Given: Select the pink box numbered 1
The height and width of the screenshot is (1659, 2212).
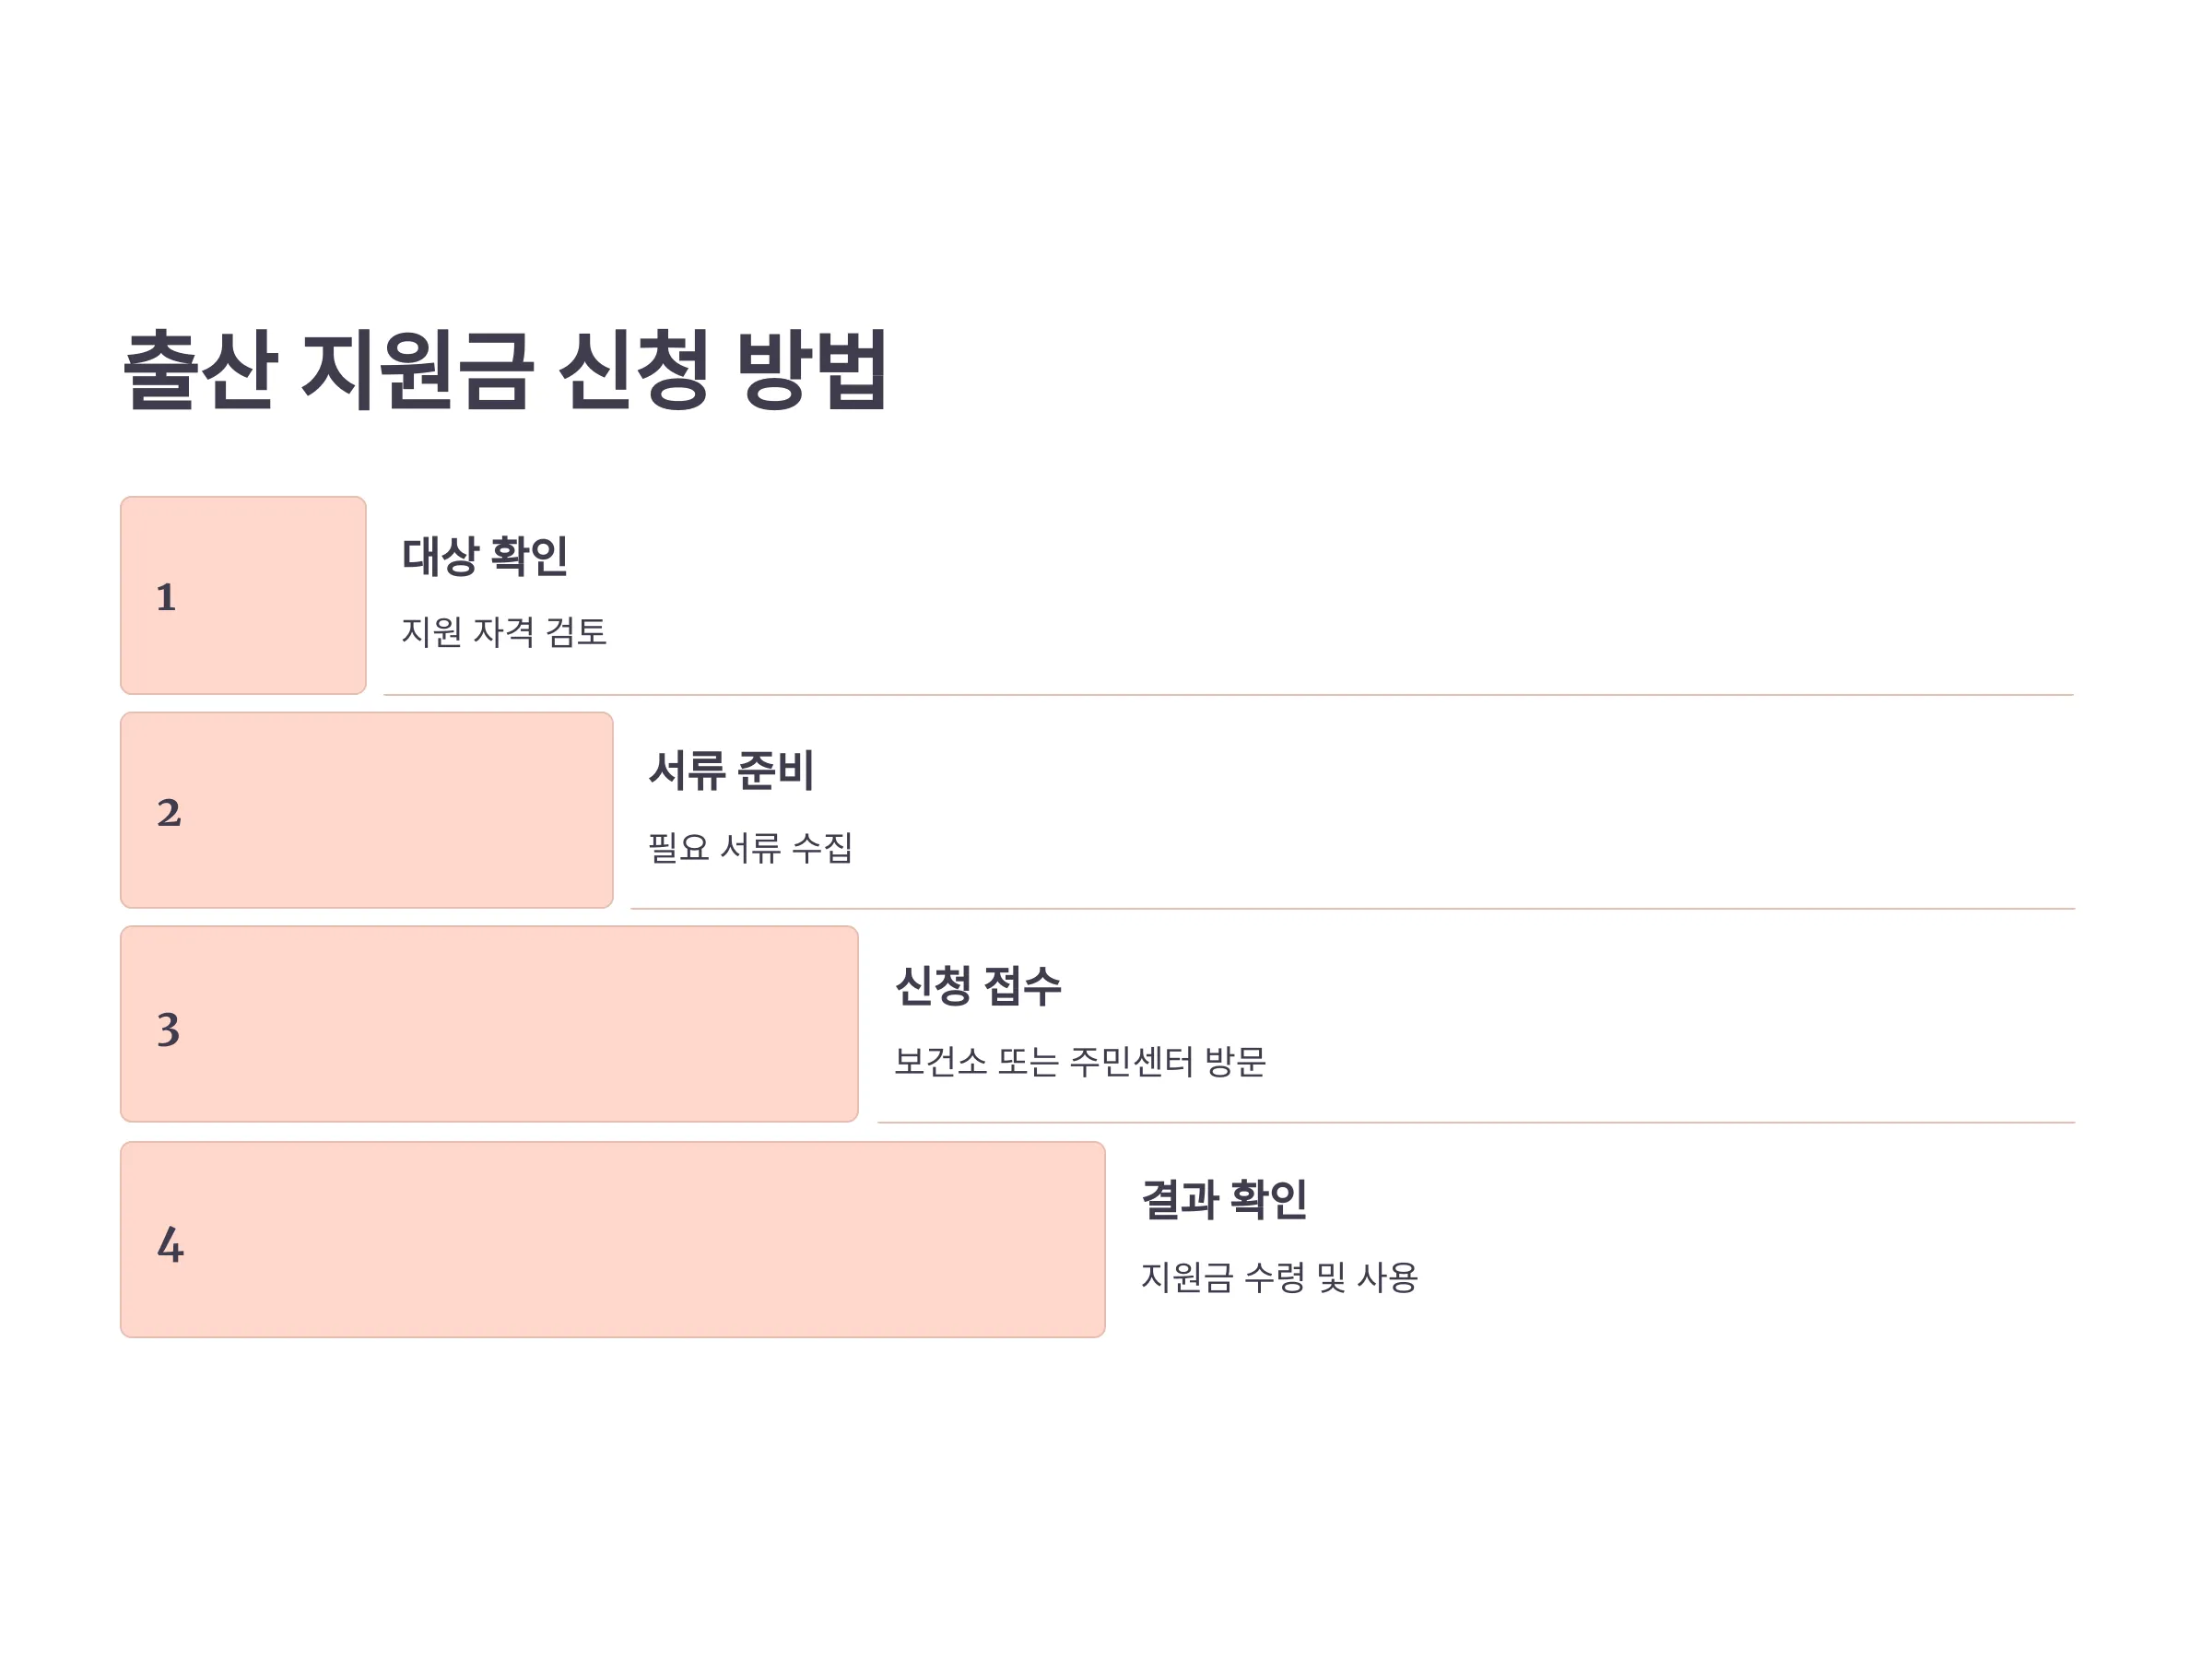Looking at the screenshot, I should pos(243,595).
